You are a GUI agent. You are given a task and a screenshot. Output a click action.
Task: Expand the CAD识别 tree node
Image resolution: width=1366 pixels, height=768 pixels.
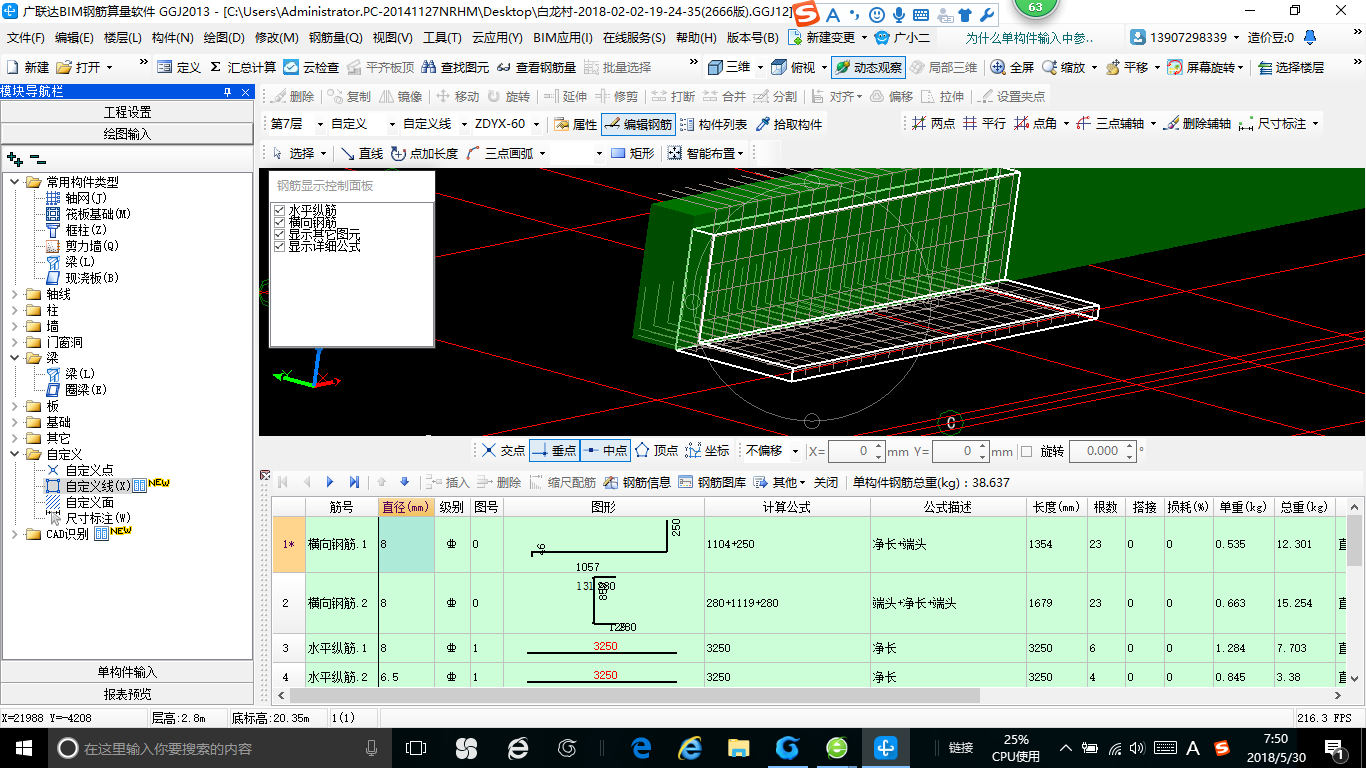click(15, 535)
